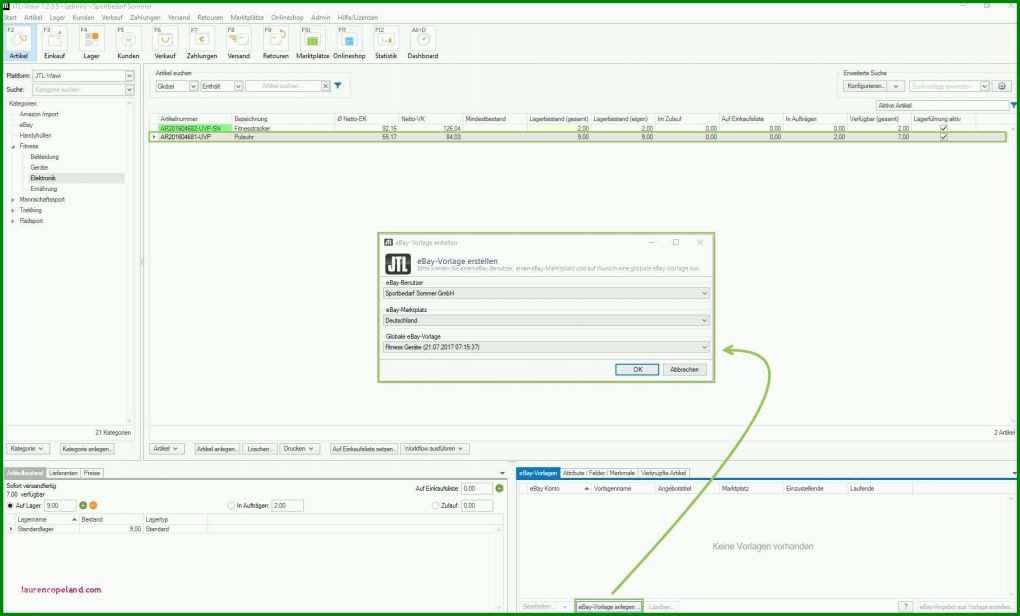The image size is (1020, 616).
Task: Select the Standardlager row in stock table
Action: (254, 529)
